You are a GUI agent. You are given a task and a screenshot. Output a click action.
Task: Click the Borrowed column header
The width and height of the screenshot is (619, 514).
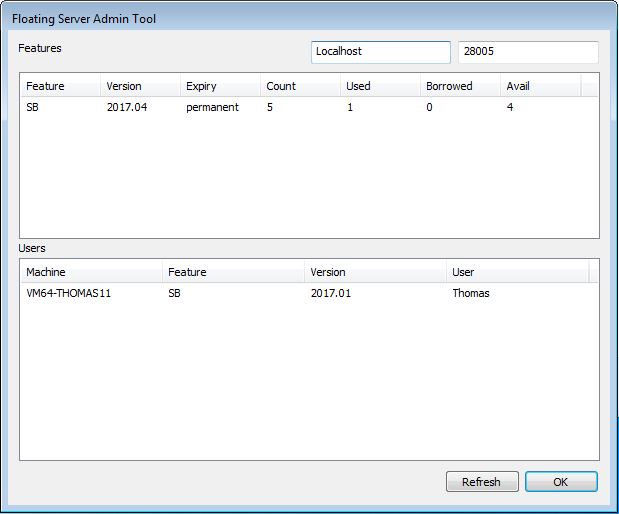click(x=459, y=86)
